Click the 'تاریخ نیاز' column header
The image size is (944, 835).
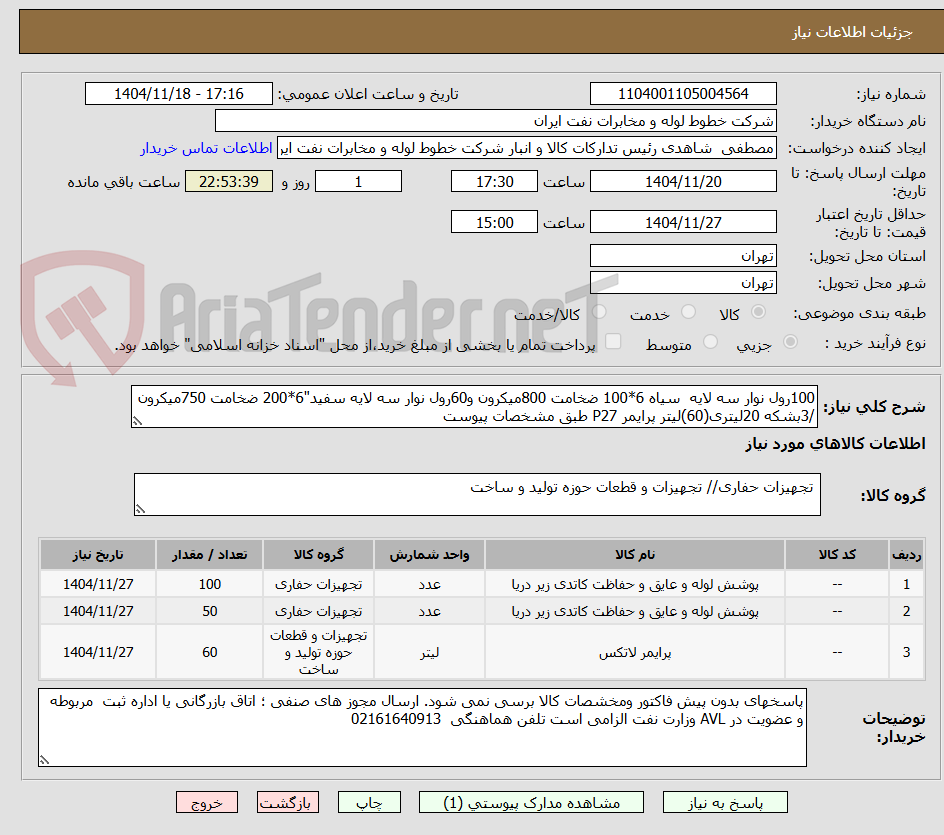coord(98,554)
